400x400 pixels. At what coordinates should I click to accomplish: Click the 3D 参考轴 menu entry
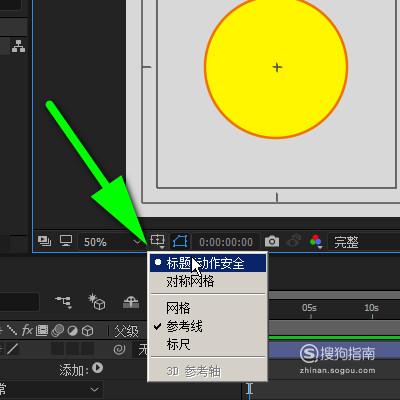[x=208, y=371]
